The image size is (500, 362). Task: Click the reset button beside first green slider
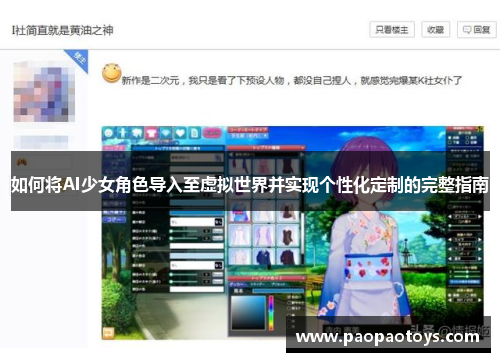[218, 231]
